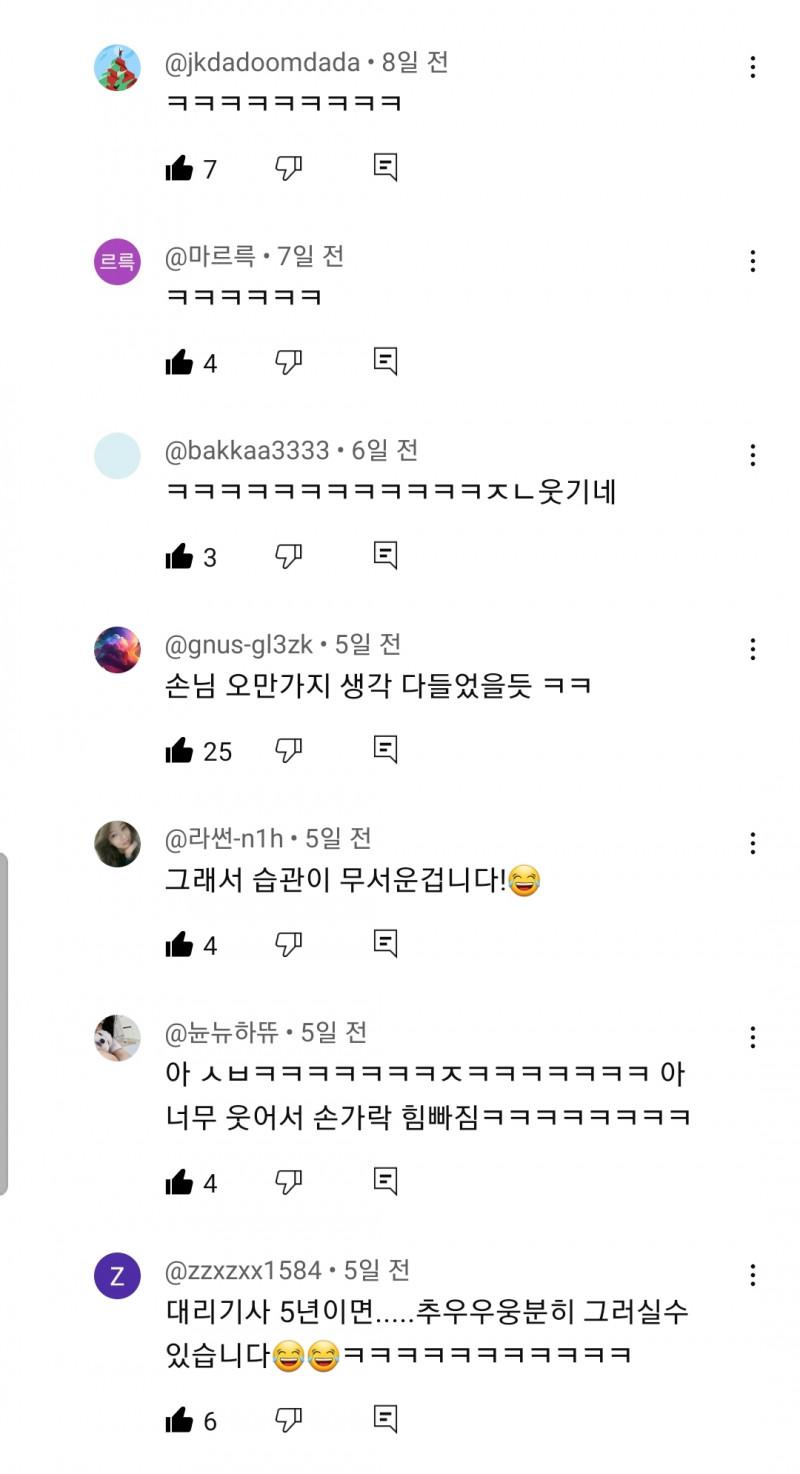Screen dimensions: 800x1474
Task: Reply to @마르륵's comment
Action: point(385,361)
